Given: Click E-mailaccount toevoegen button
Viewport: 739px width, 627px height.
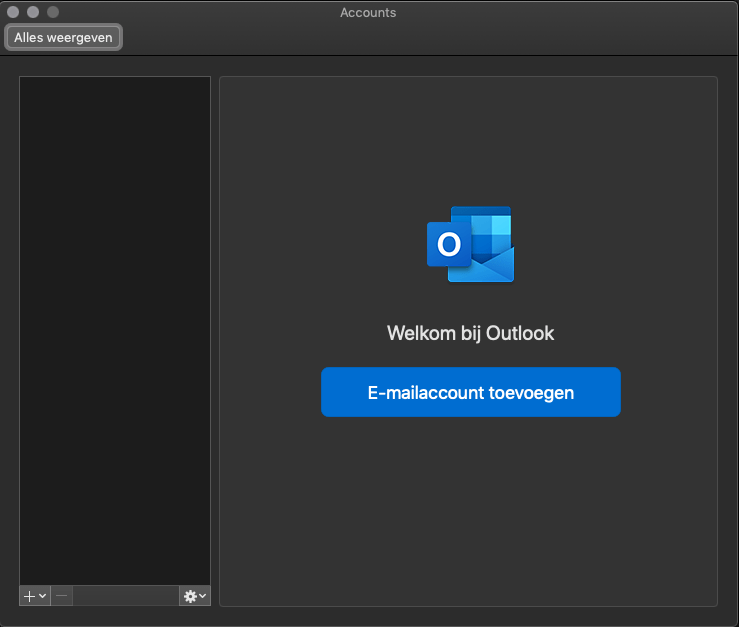Looking at the screenshot, I should click(470, 392).
